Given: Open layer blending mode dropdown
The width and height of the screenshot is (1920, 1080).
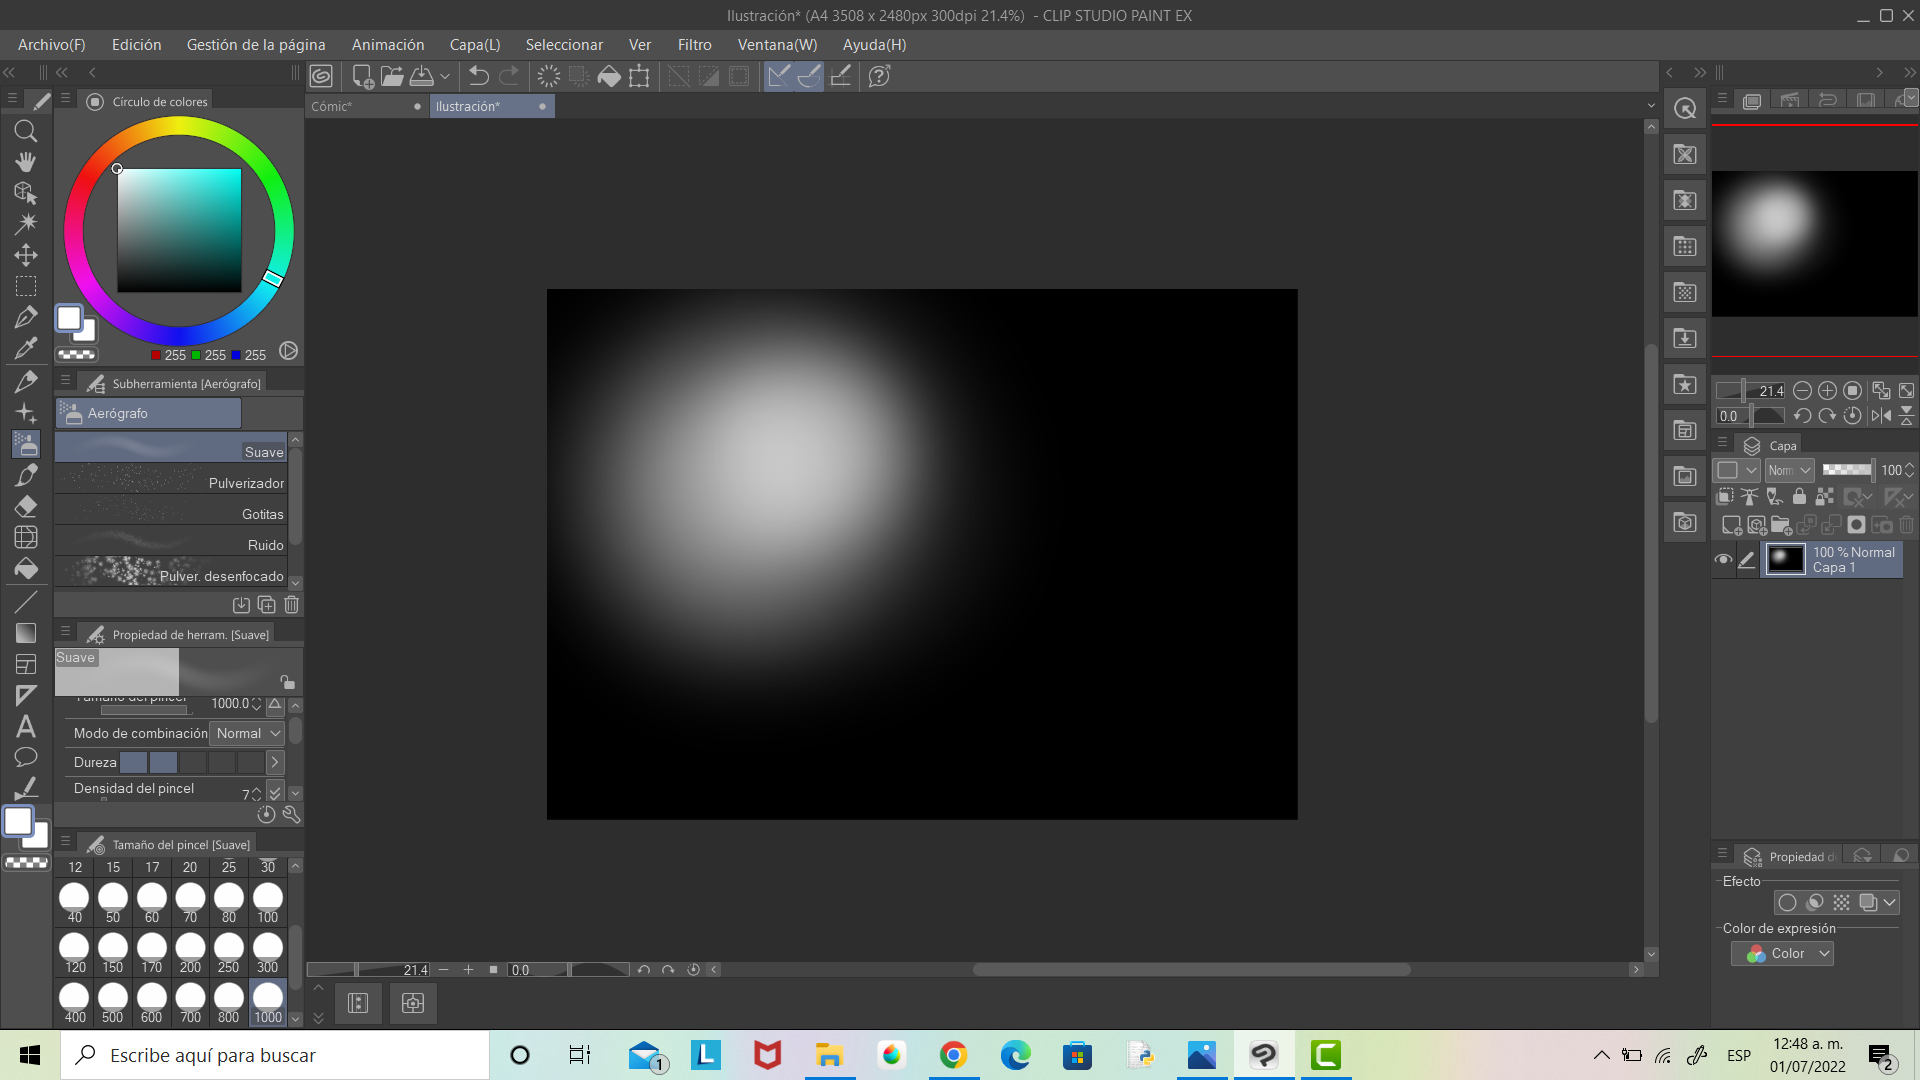Looking at the screenshot, I should click(x=1789, y=470).
